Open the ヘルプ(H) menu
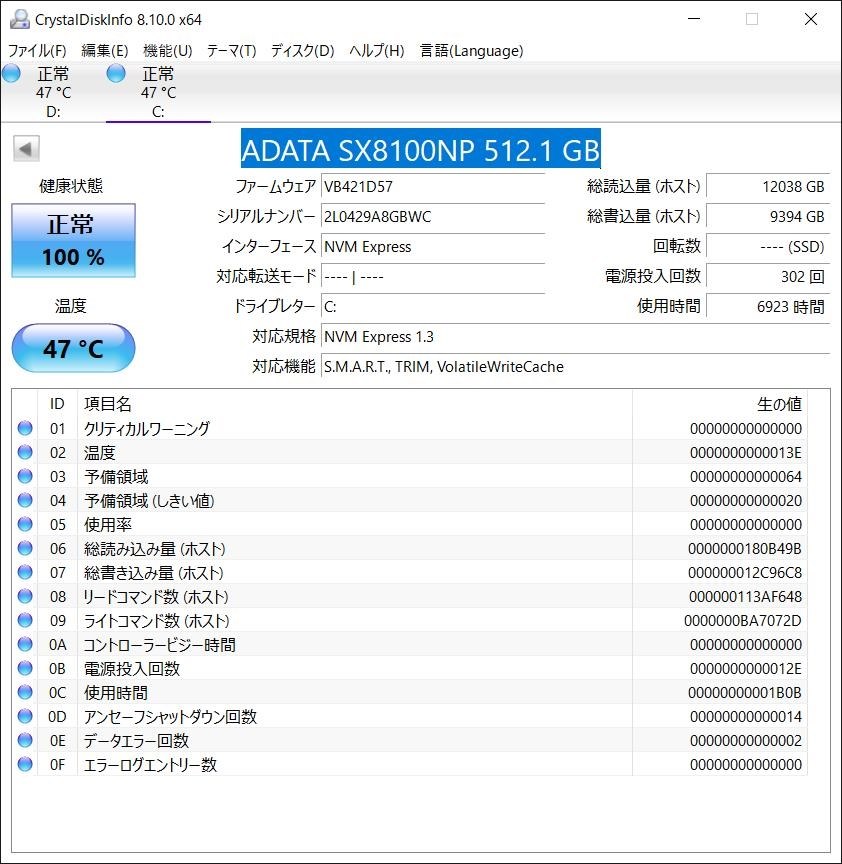Screen dimensions: 842x864 [x=377, y=51]
